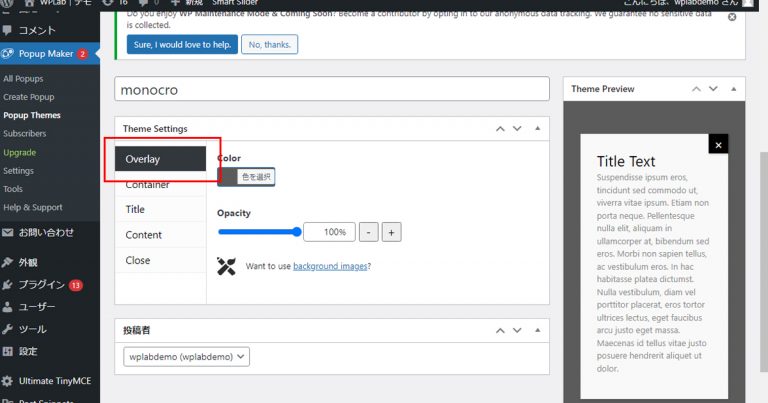The image size is (768, 403).
Task: Click the plugins icon in sidebar
Action: tap(8, 285)
